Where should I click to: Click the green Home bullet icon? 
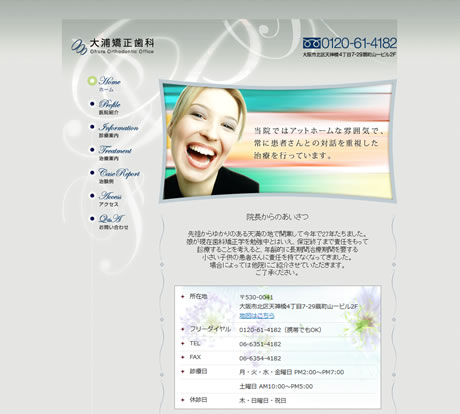point(92,81)
